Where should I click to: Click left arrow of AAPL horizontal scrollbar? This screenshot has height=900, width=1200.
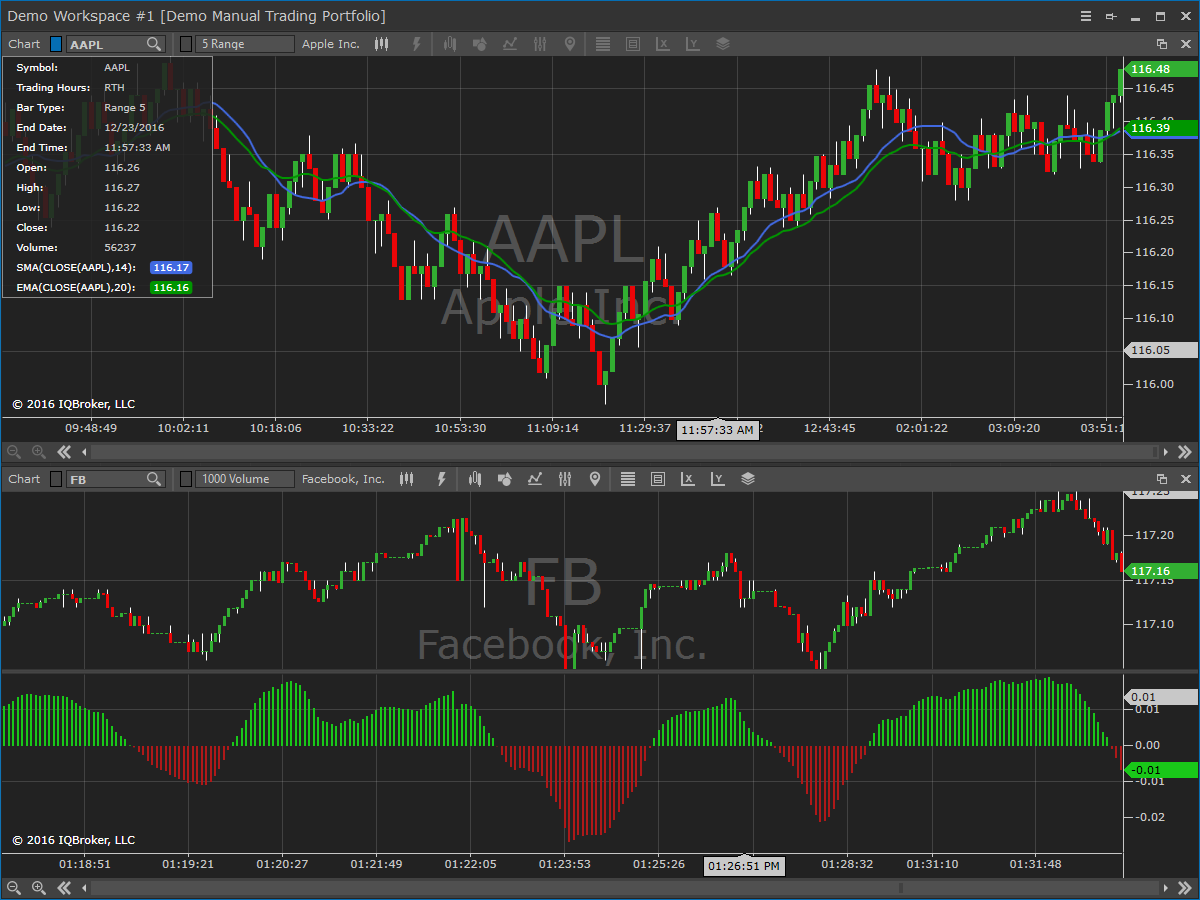pos(83,452)
